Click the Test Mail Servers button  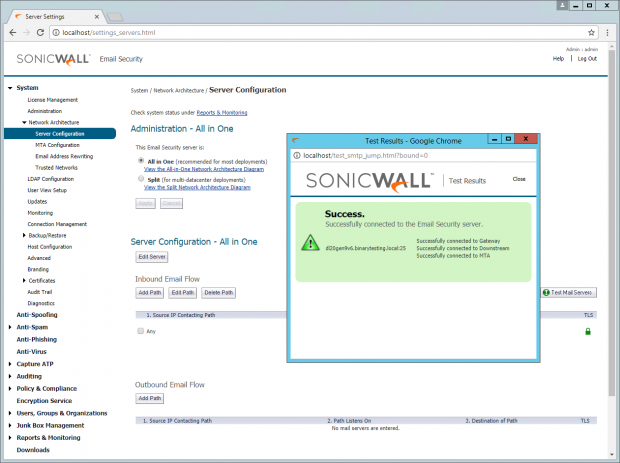click(569, 293)
